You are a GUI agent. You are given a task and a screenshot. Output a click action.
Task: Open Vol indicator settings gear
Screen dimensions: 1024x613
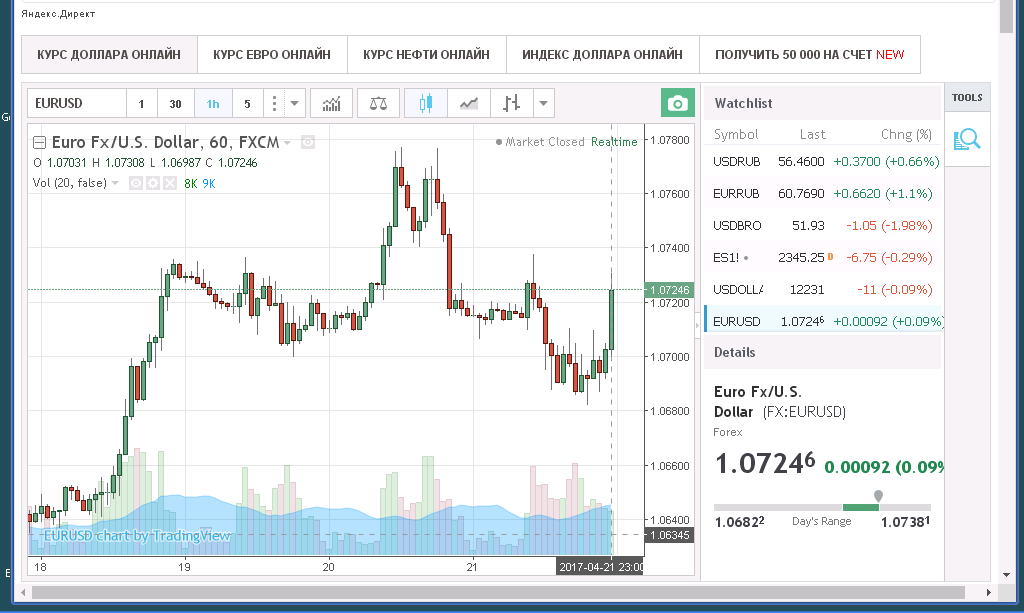[x=153, y=183]
